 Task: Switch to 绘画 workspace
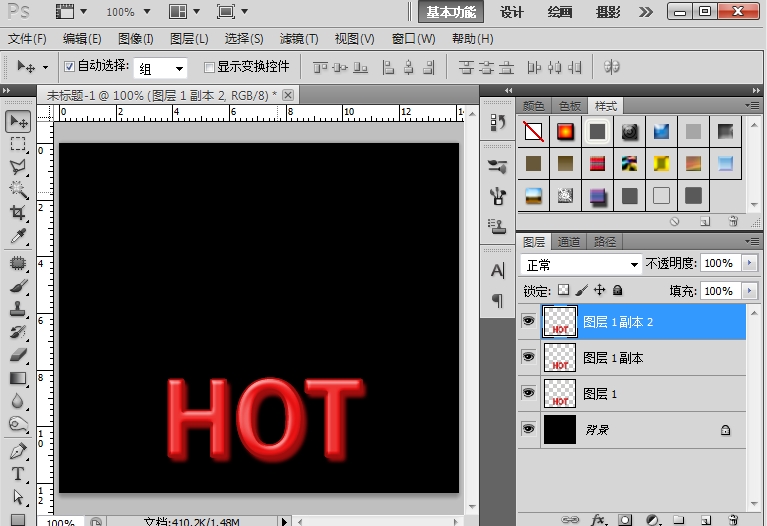tap(560, 12)
